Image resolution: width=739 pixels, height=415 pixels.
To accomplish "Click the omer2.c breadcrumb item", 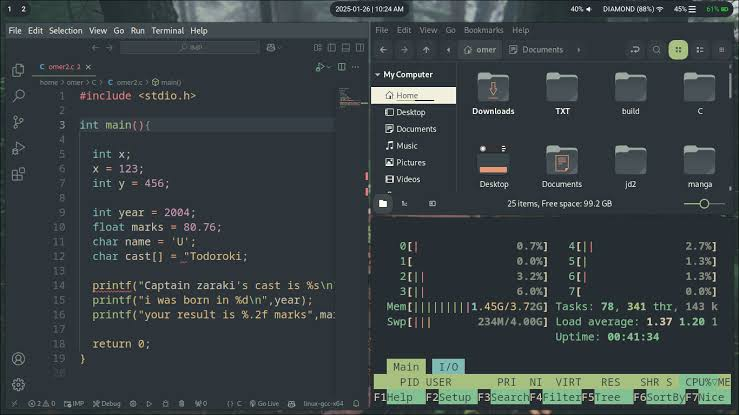I will [x=125, y=82].
